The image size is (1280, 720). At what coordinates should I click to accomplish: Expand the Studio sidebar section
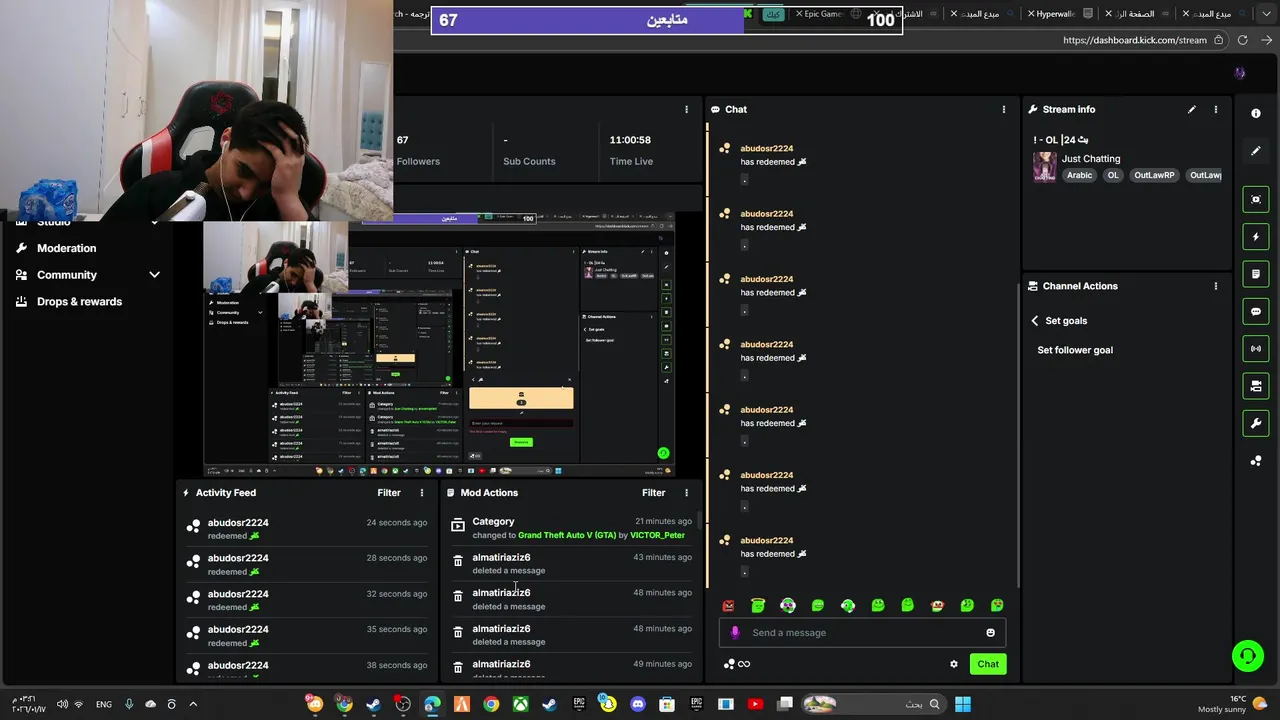coord(154,222)
